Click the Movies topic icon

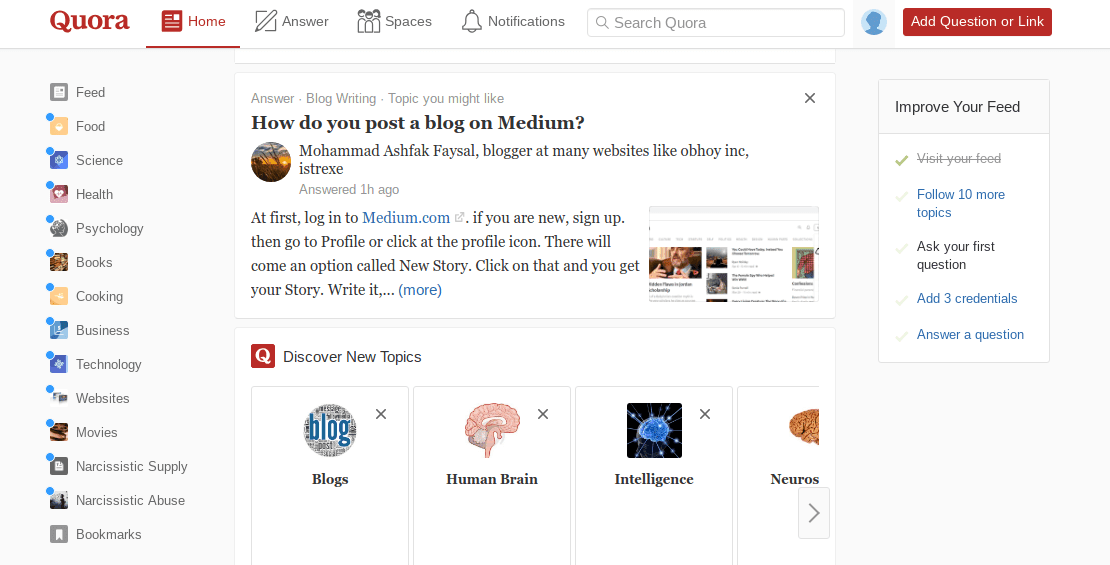59,432
